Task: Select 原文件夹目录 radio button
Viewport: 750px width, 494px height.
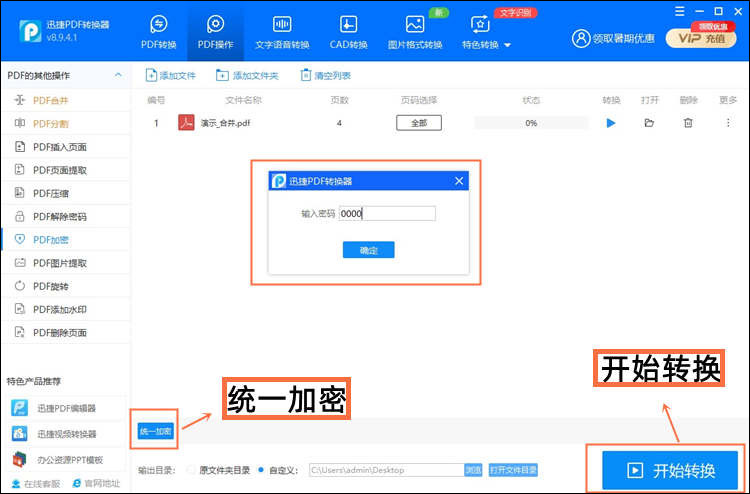Action: pyautogui.click(x=193, y=470)
